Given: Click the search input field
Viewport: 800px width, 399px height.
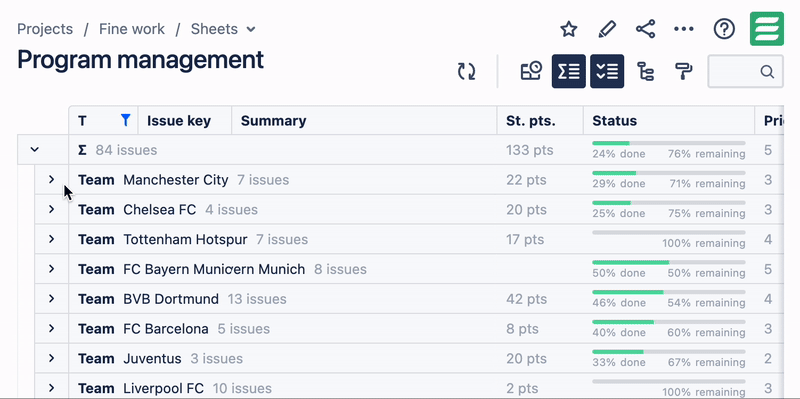Looking at the screenshot, I should click(x=745, y=71).
